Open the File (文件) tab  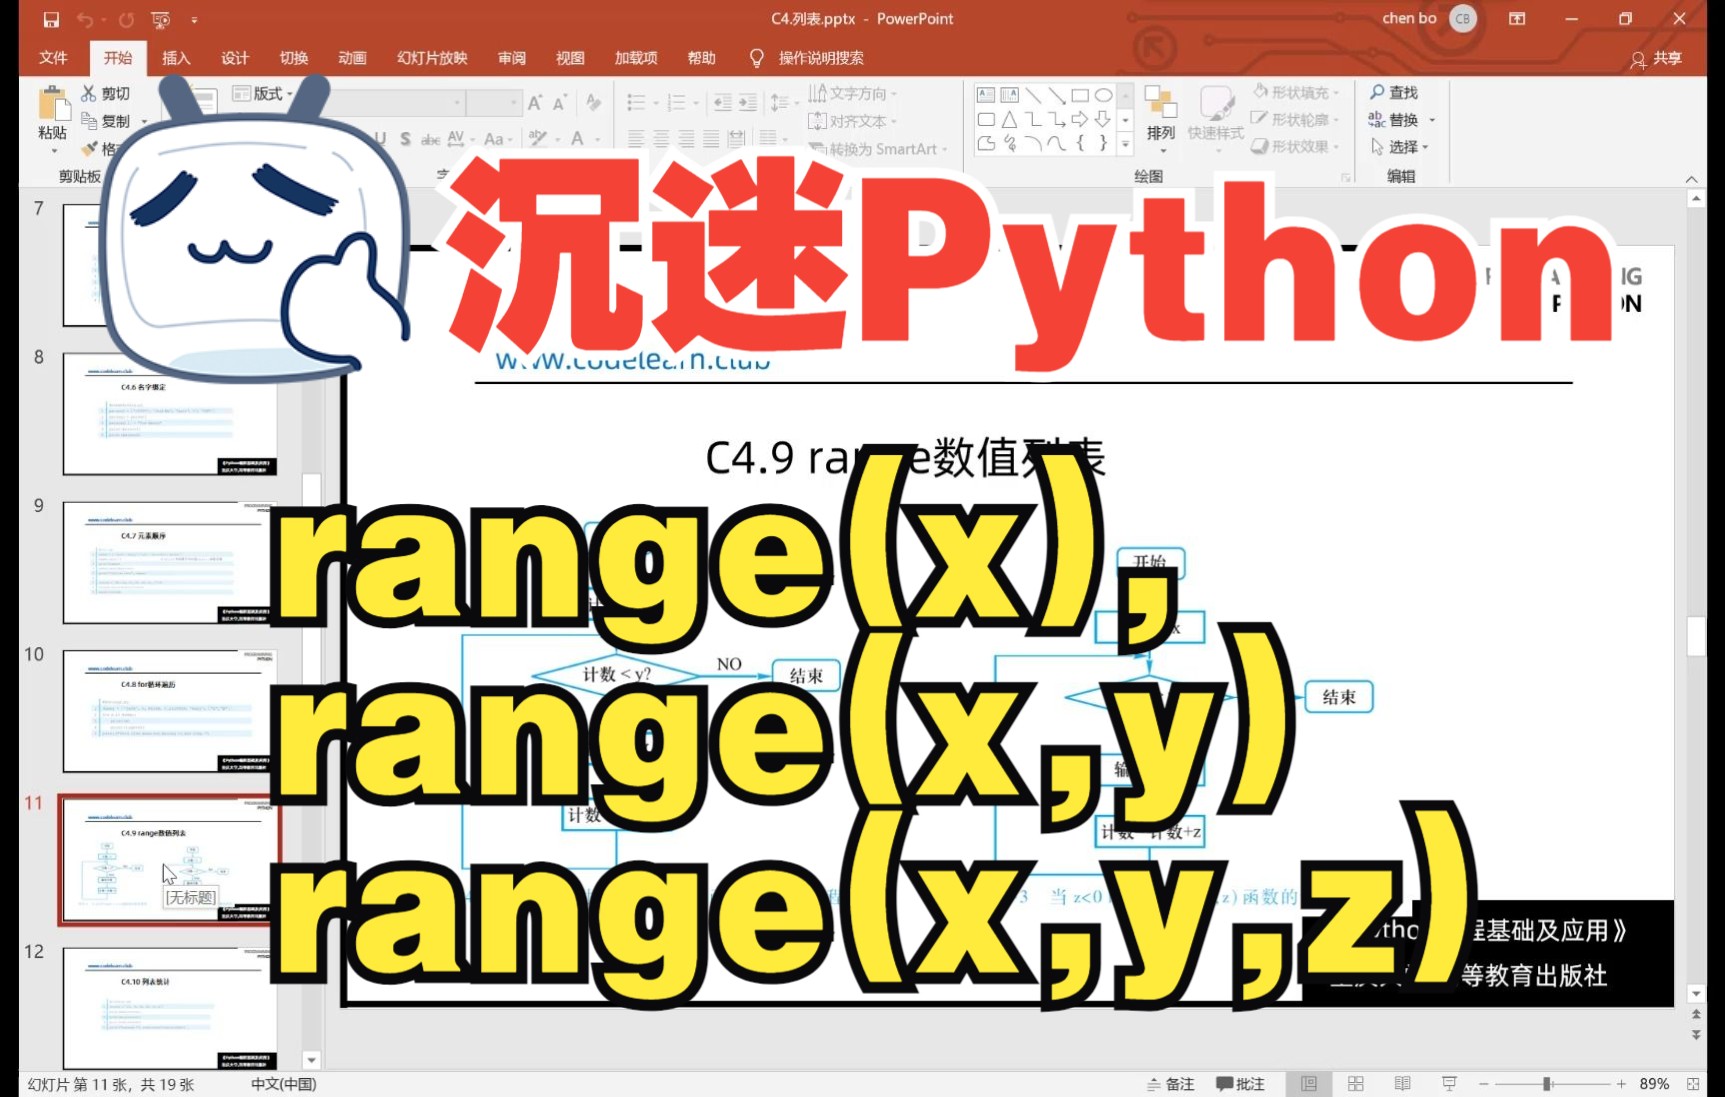[53, 58]
